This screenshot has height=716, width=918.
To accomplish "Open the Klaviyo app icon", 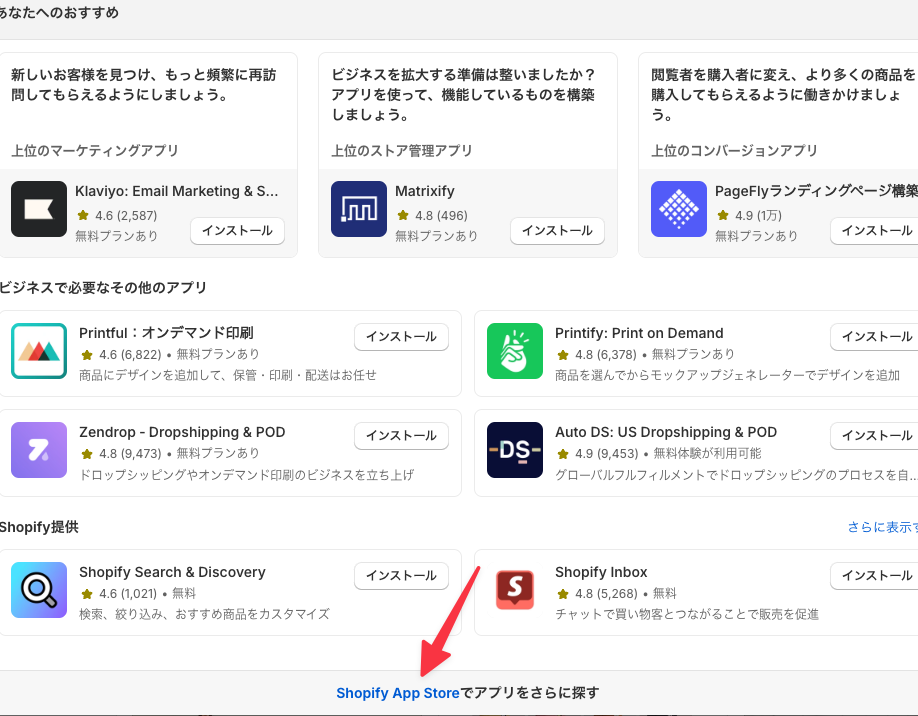I will [x=39, y=209].
